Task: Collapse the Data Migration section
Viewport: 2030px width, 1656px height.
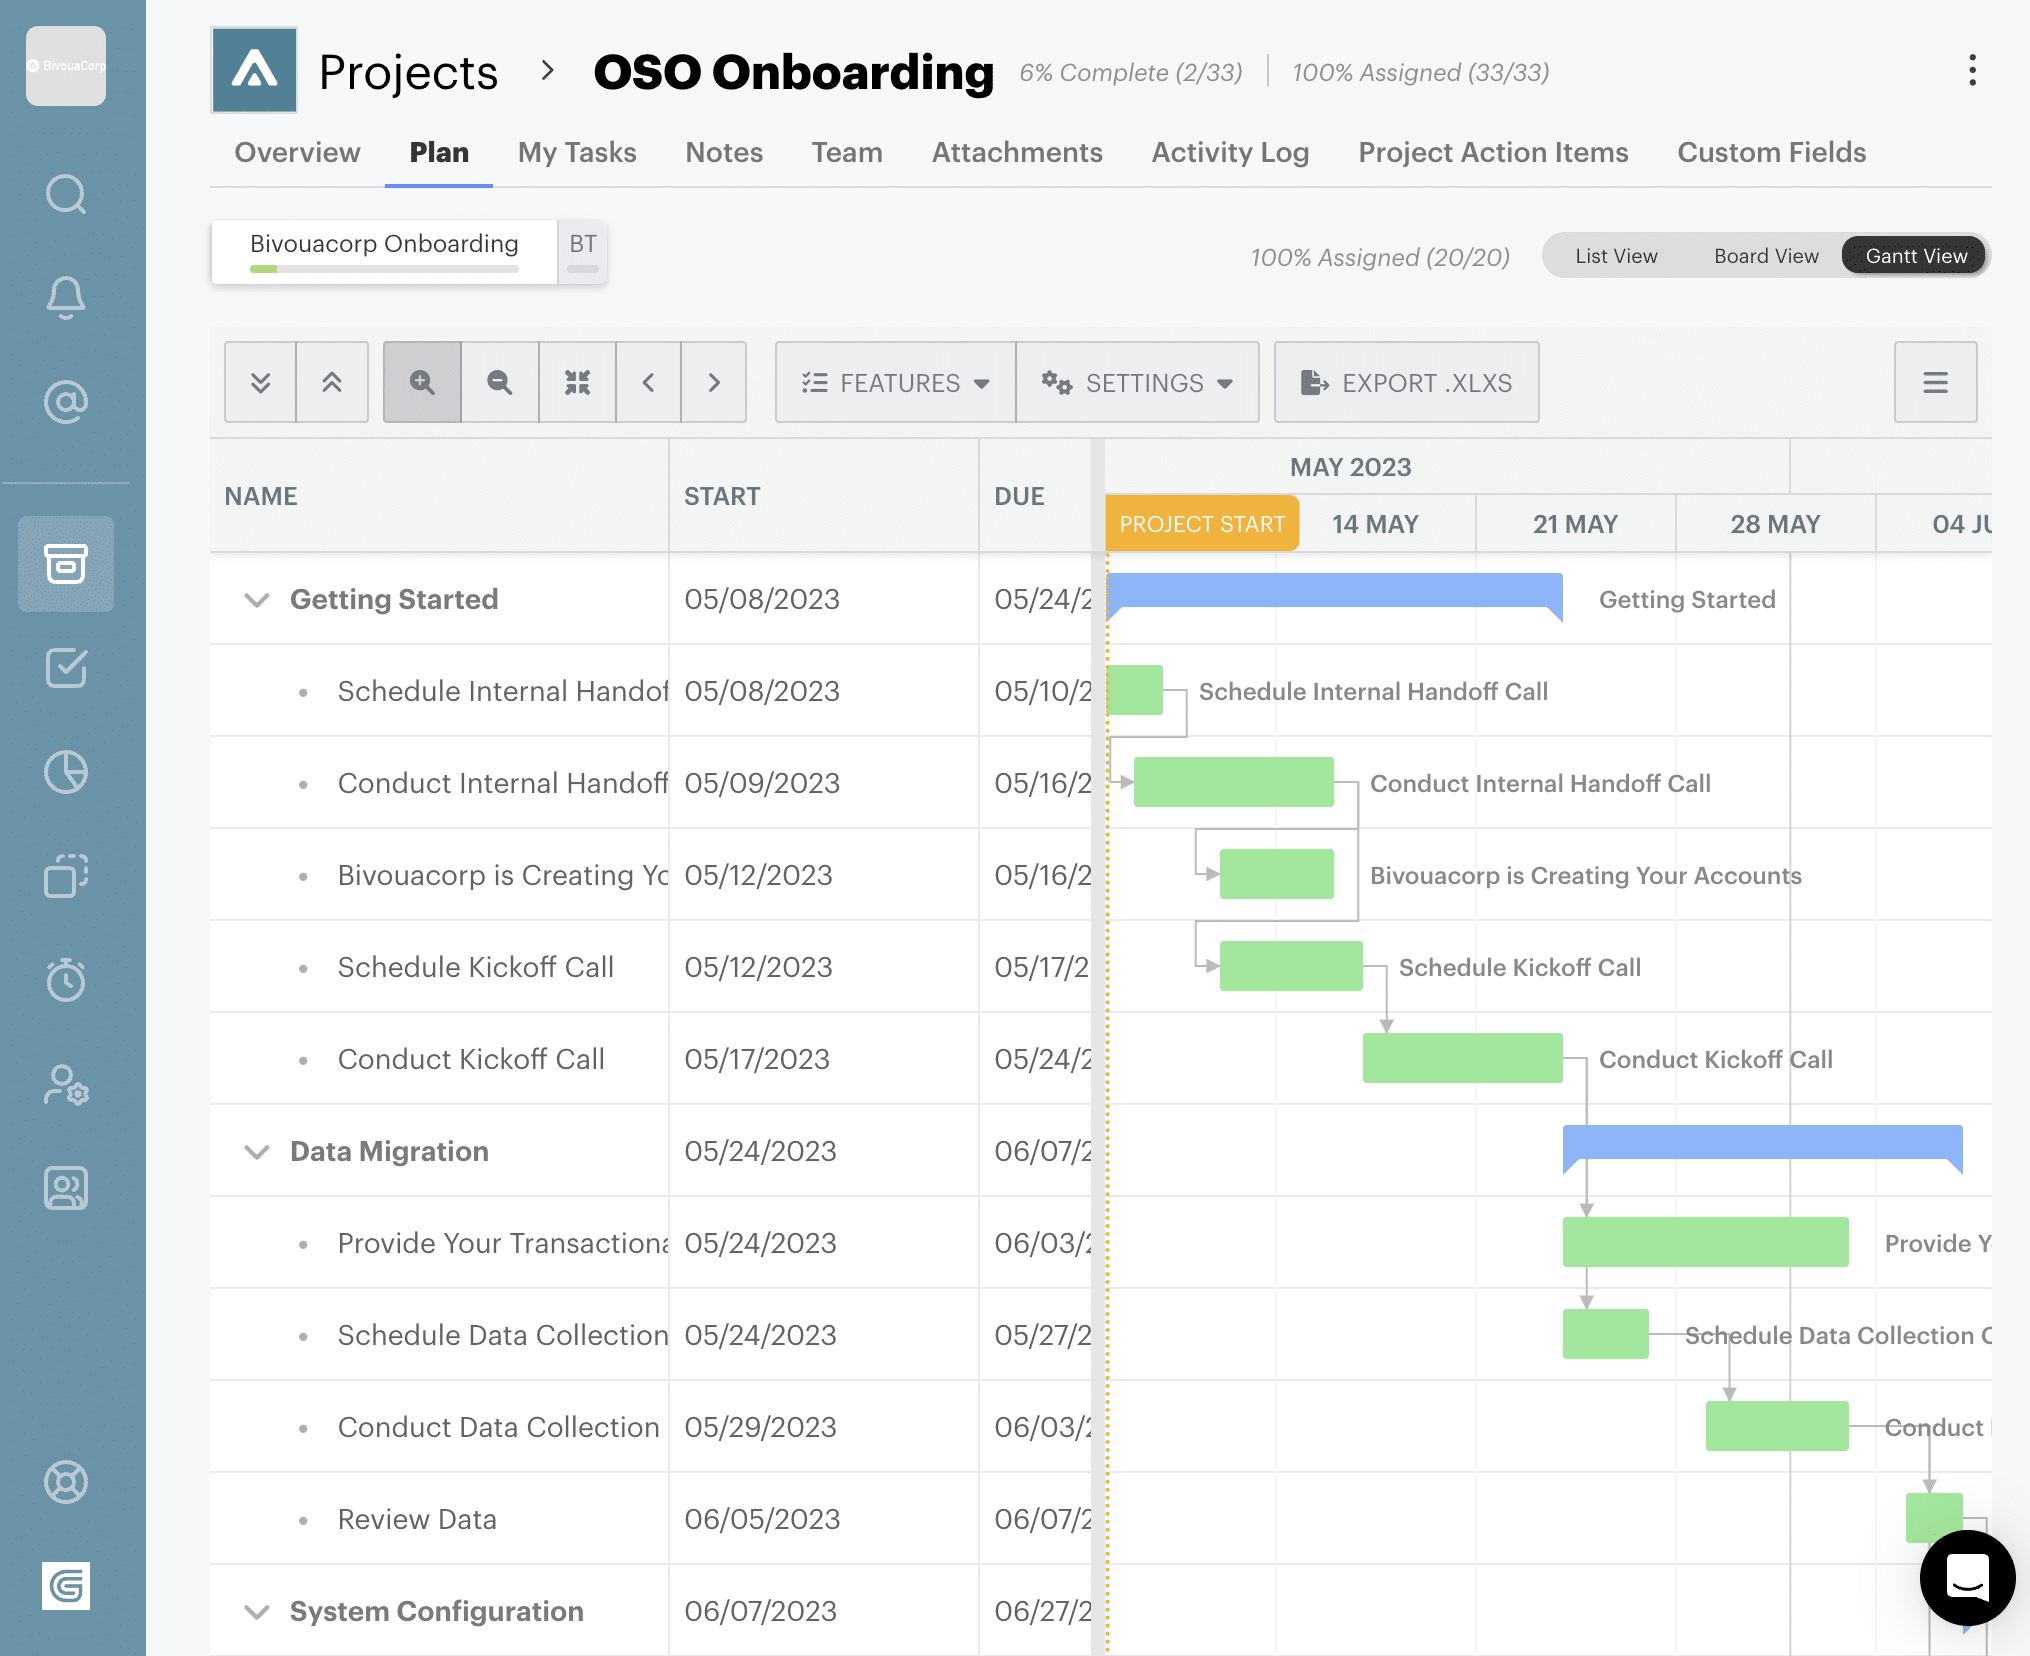Action: click(x=257, y=1151)
